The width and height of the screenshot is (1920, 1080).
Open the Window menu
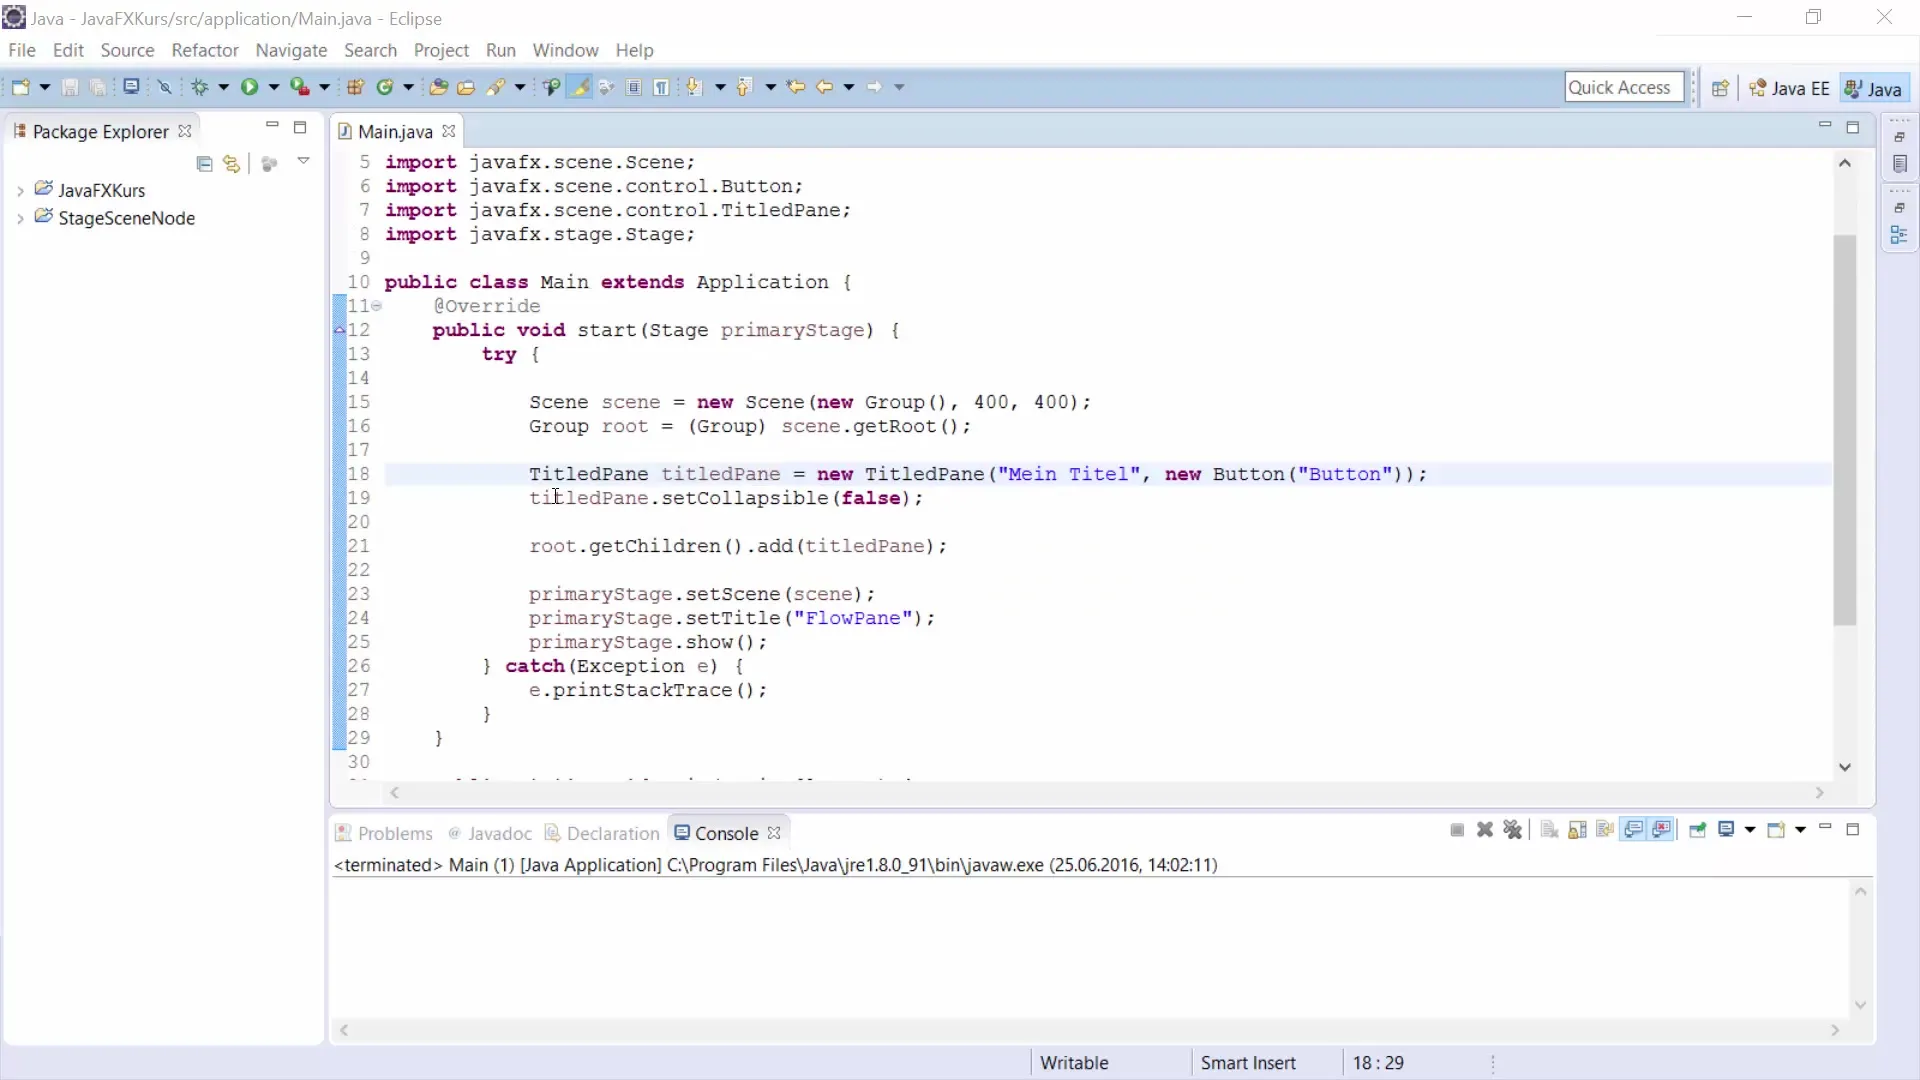click(x=565, y=50)
